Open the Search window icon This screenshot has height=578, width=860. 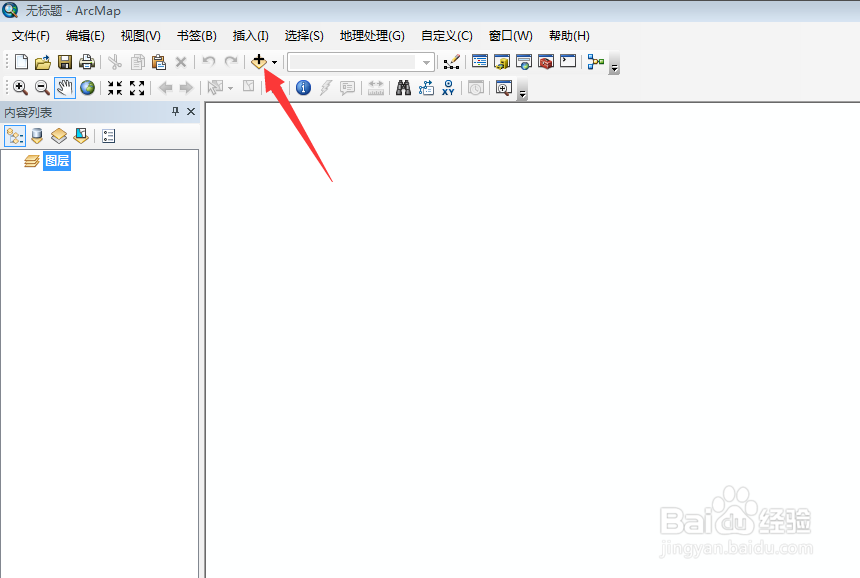[x=524, y=61]
